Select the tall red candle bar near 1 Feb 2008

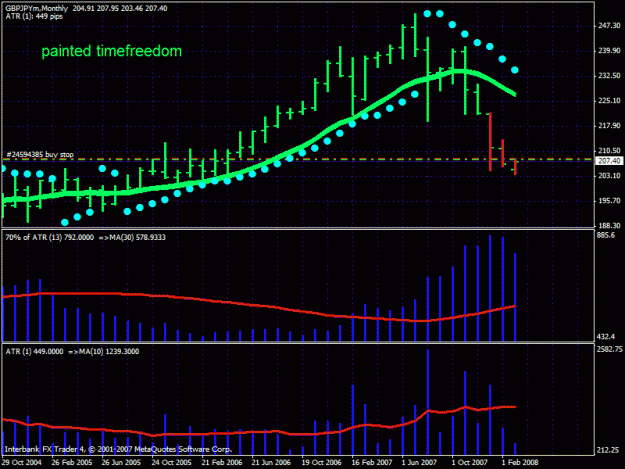point(490,142)
